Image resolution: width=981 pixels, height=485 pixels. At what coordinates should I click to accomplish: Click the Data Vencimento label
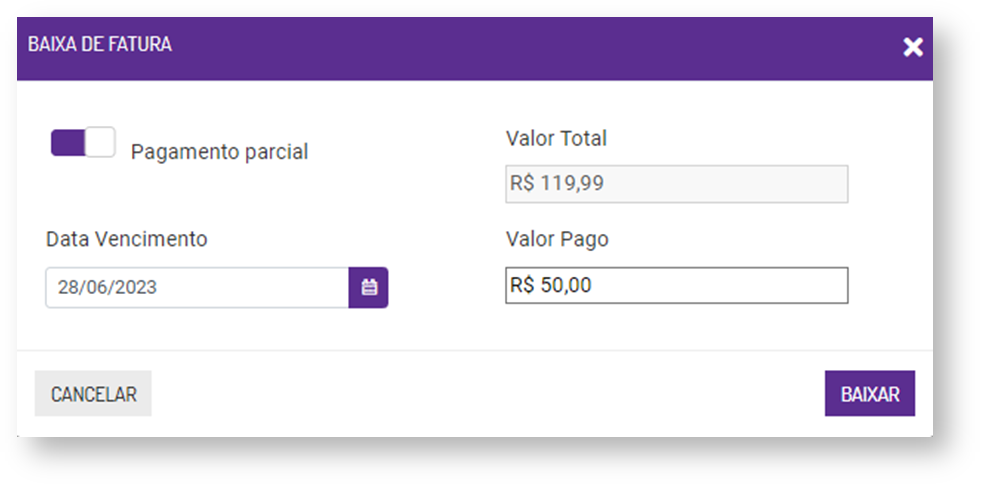coord(126,239)
